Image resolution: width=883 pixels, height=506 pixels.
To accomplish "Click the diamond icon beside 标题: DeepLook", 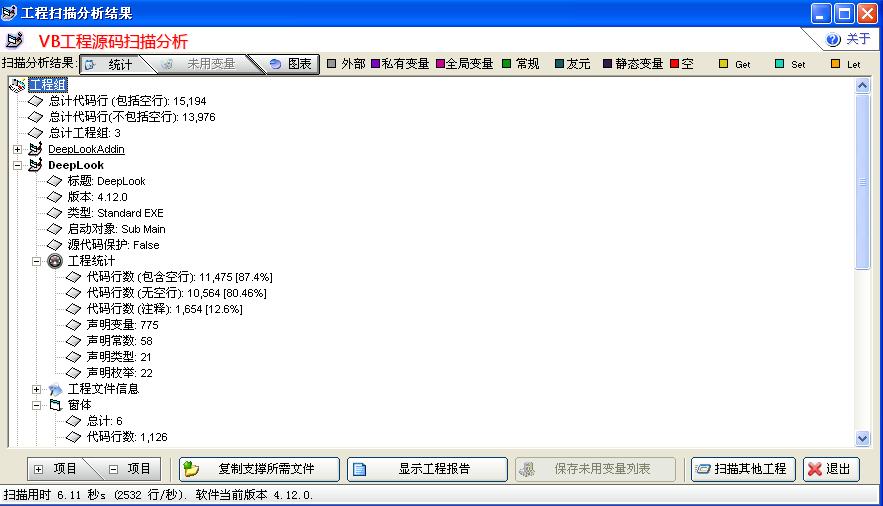I will point(55,181).
